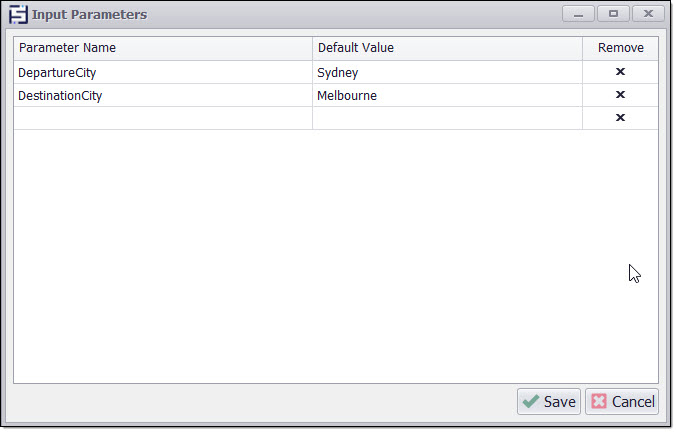Save the input parameters

coord(548,401)
